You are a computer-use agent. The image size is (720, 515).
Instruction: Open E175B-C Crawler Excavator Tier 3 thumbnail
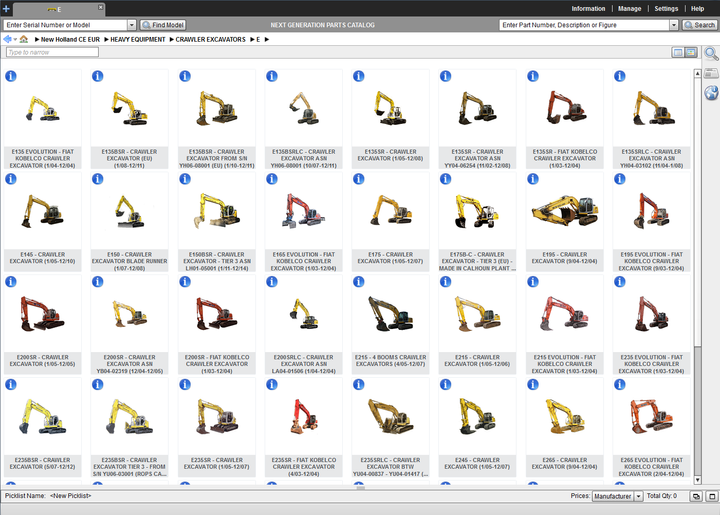[477, 211]
